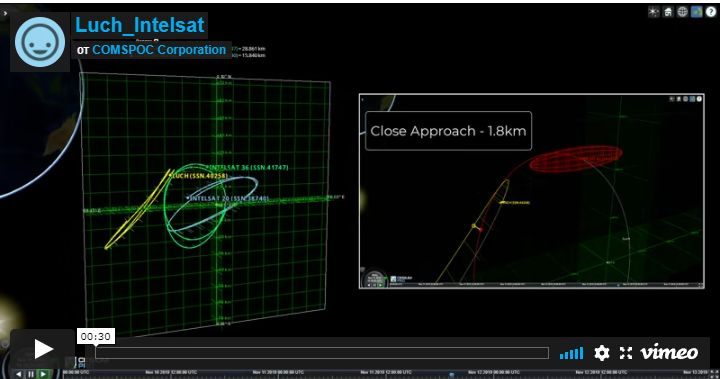Open Cesium navigation help question mark
Image resolution: width=726 pixels, height=379 pixels.
tap(711, 12)
